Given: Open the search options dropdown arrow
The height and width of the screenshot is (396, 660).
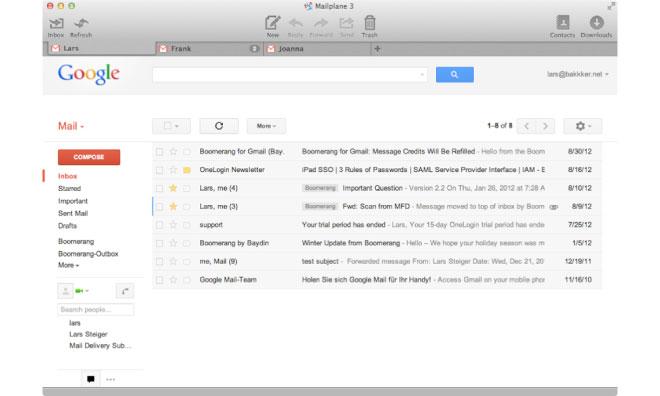Looking at the screenshot, I should [422, 74].
